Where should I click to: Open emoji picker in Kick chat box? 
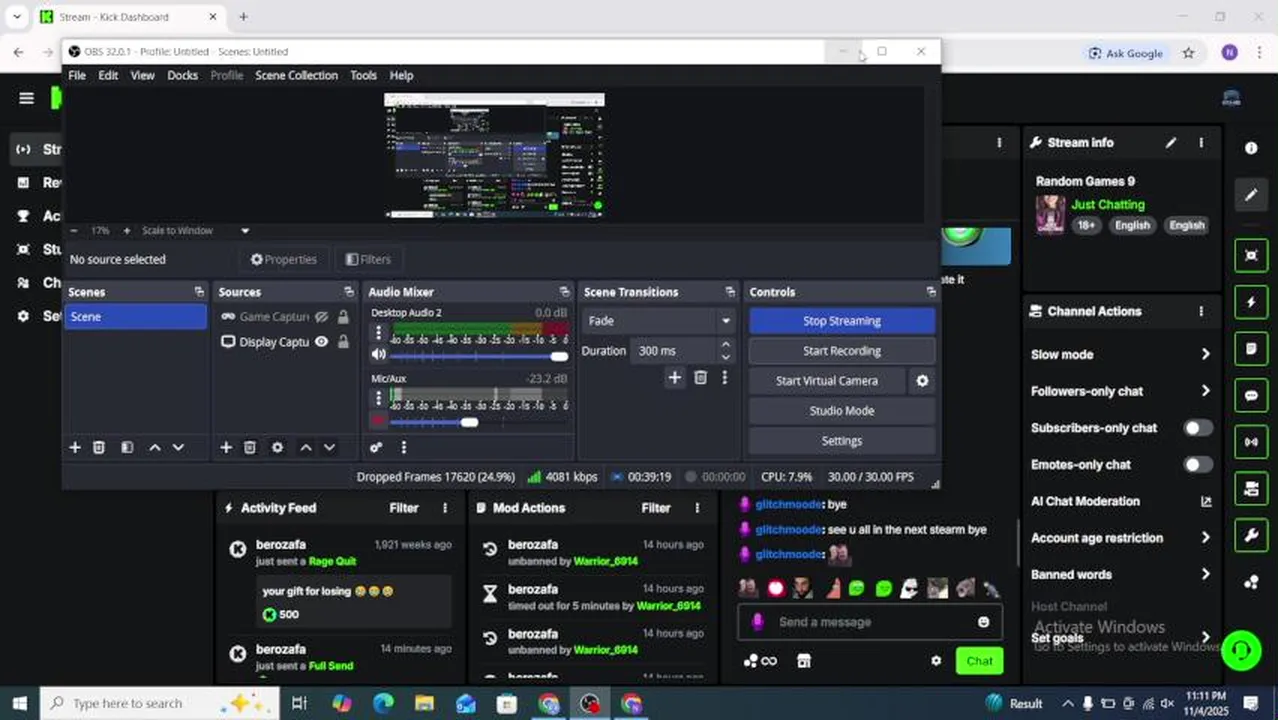983,622
